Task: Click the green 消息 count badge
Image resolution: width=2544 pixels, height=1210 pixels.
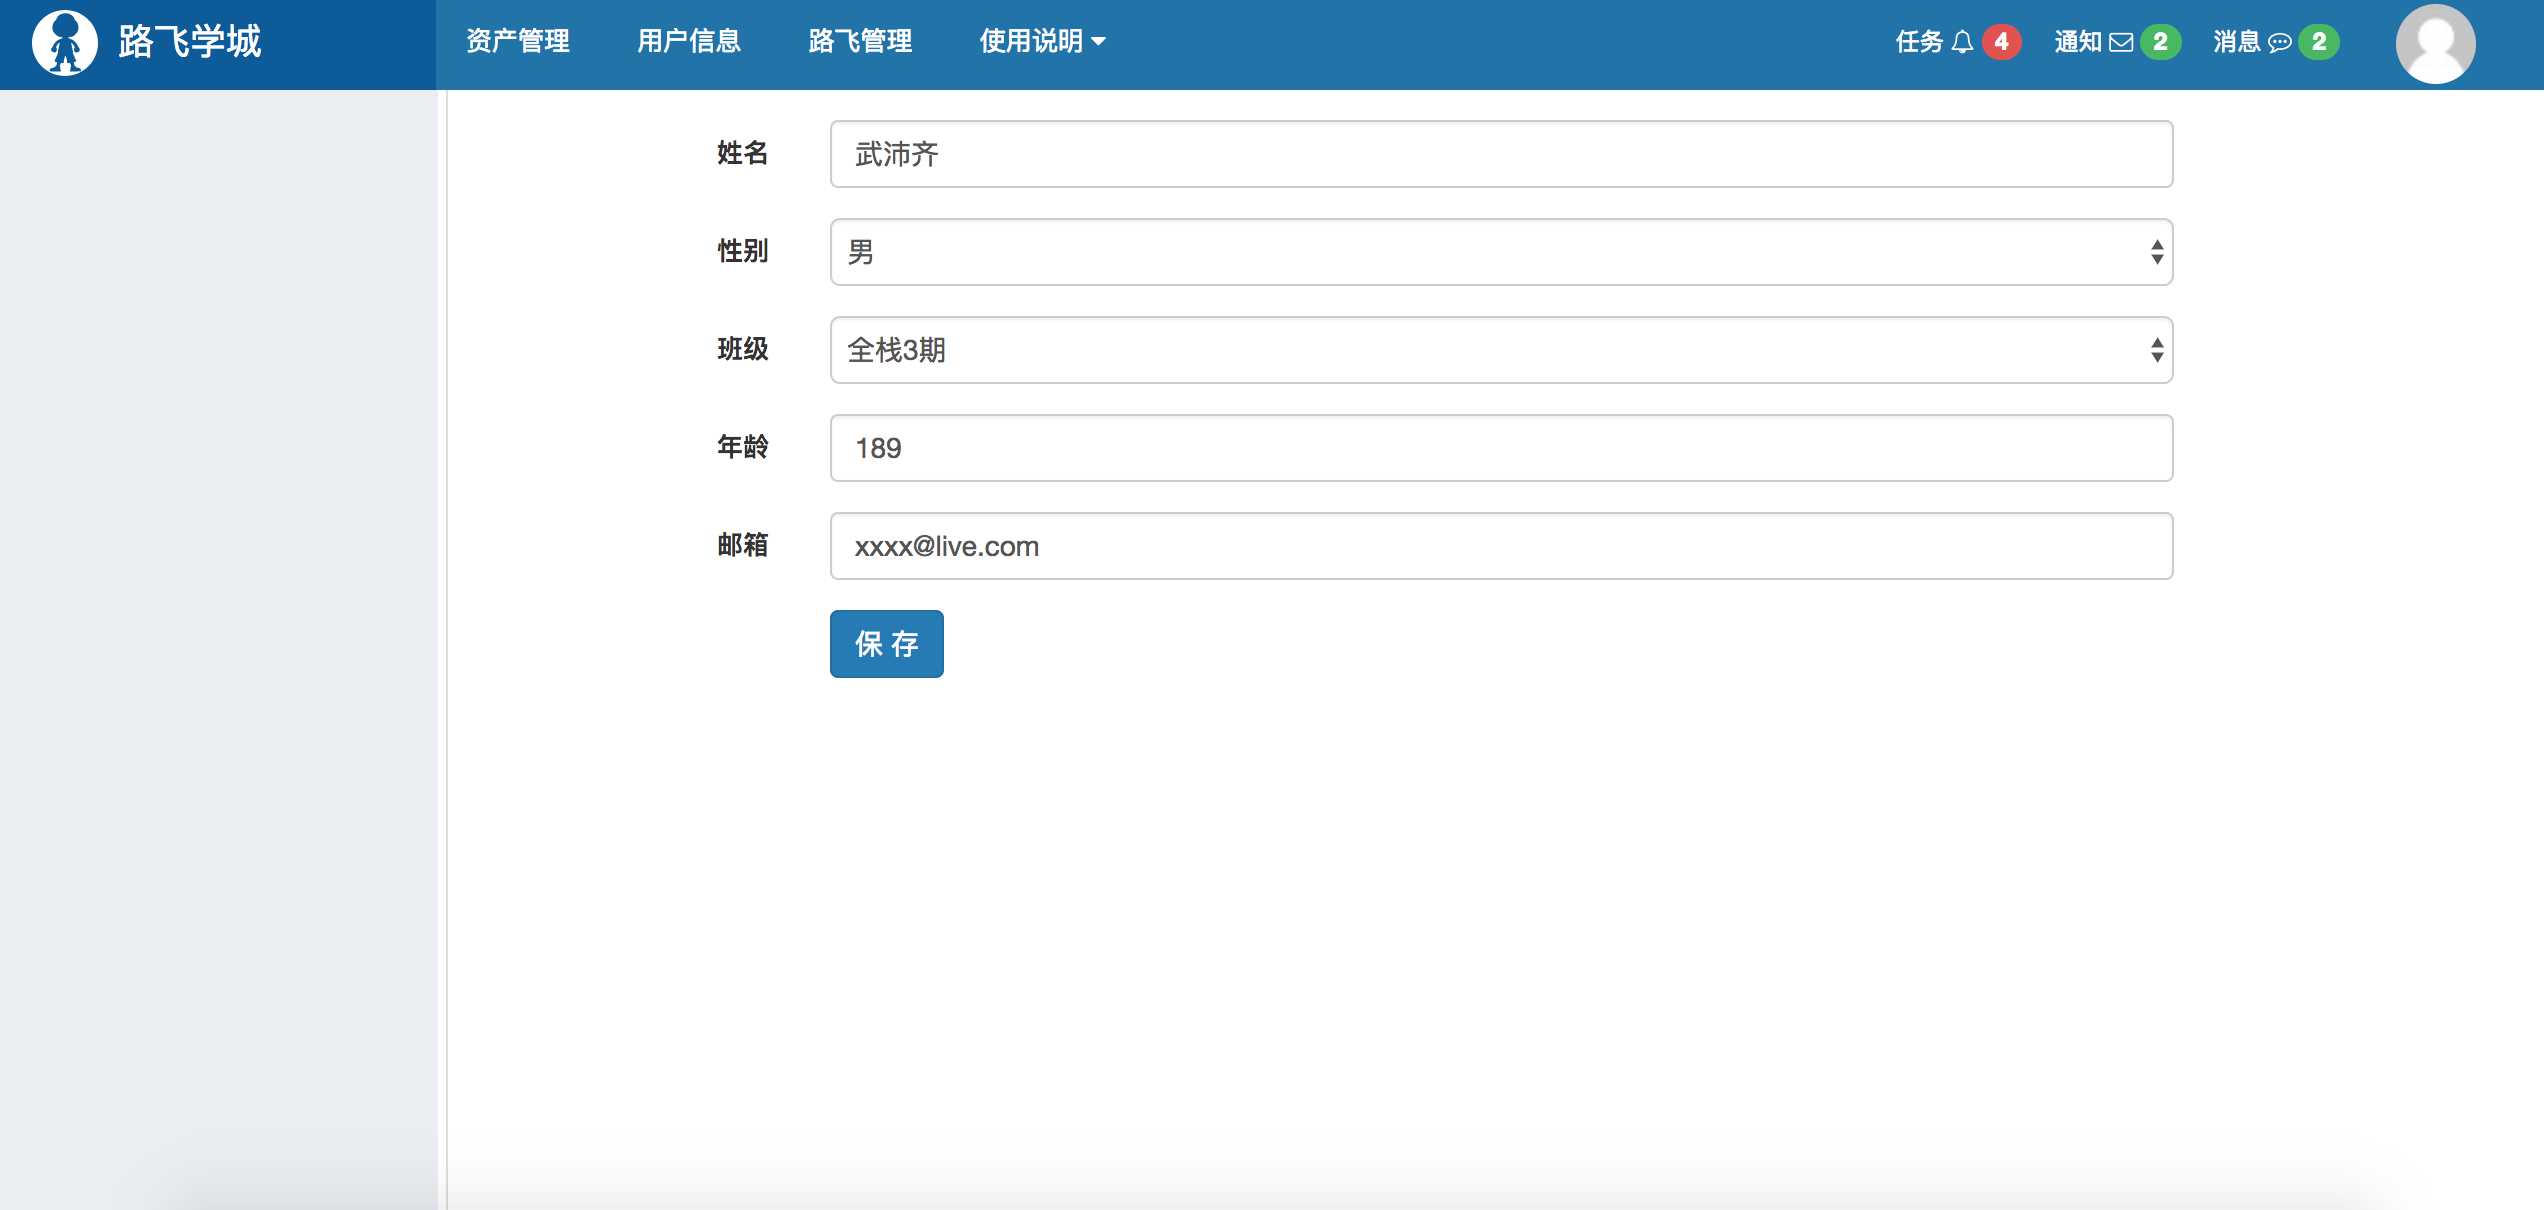Action: pos(2319,42)
